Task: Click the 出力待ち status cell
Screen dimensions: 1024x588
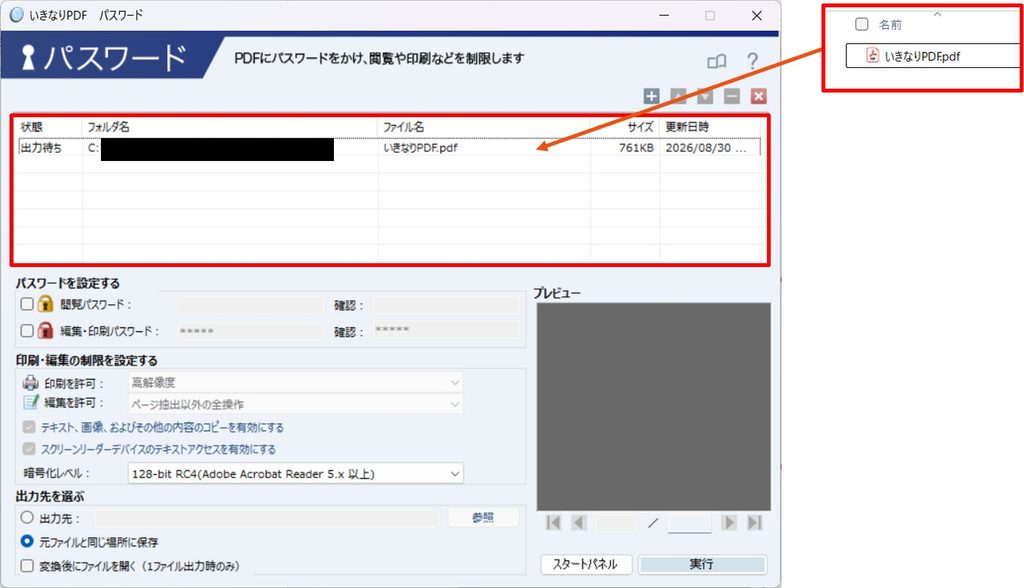Action: (x=40, y=148)
